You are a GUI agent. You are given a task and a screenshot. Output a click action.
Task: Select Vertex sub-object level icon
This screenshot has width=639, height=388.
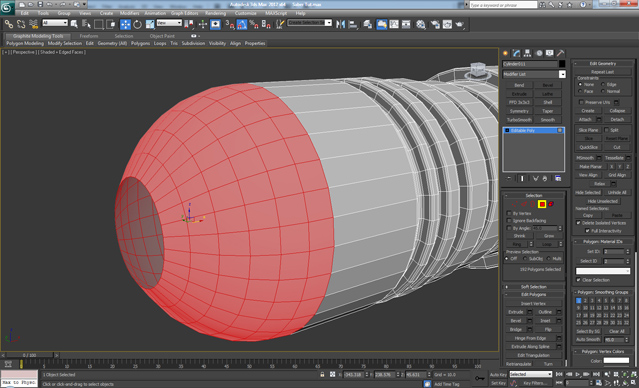515,204
